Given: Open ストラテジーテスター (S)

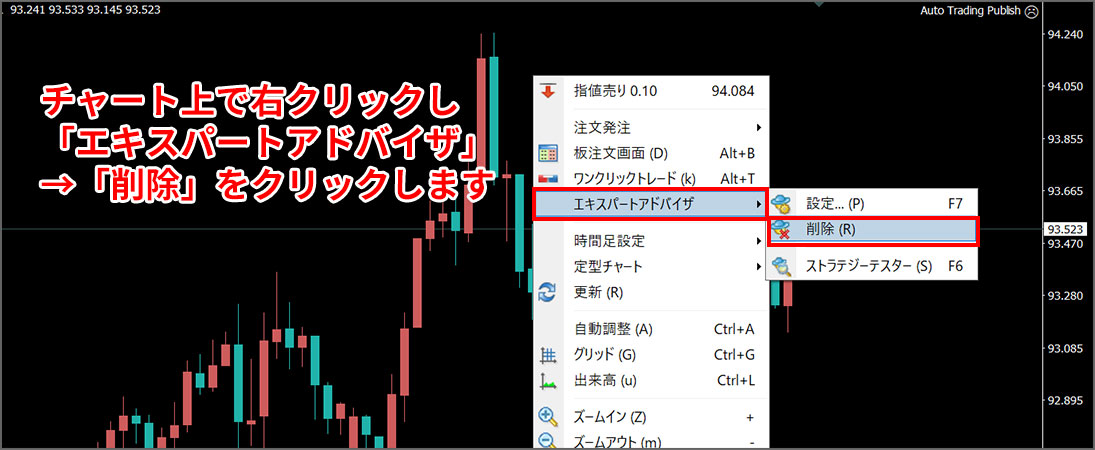Looking at the screenshot, I should point(872,266).
